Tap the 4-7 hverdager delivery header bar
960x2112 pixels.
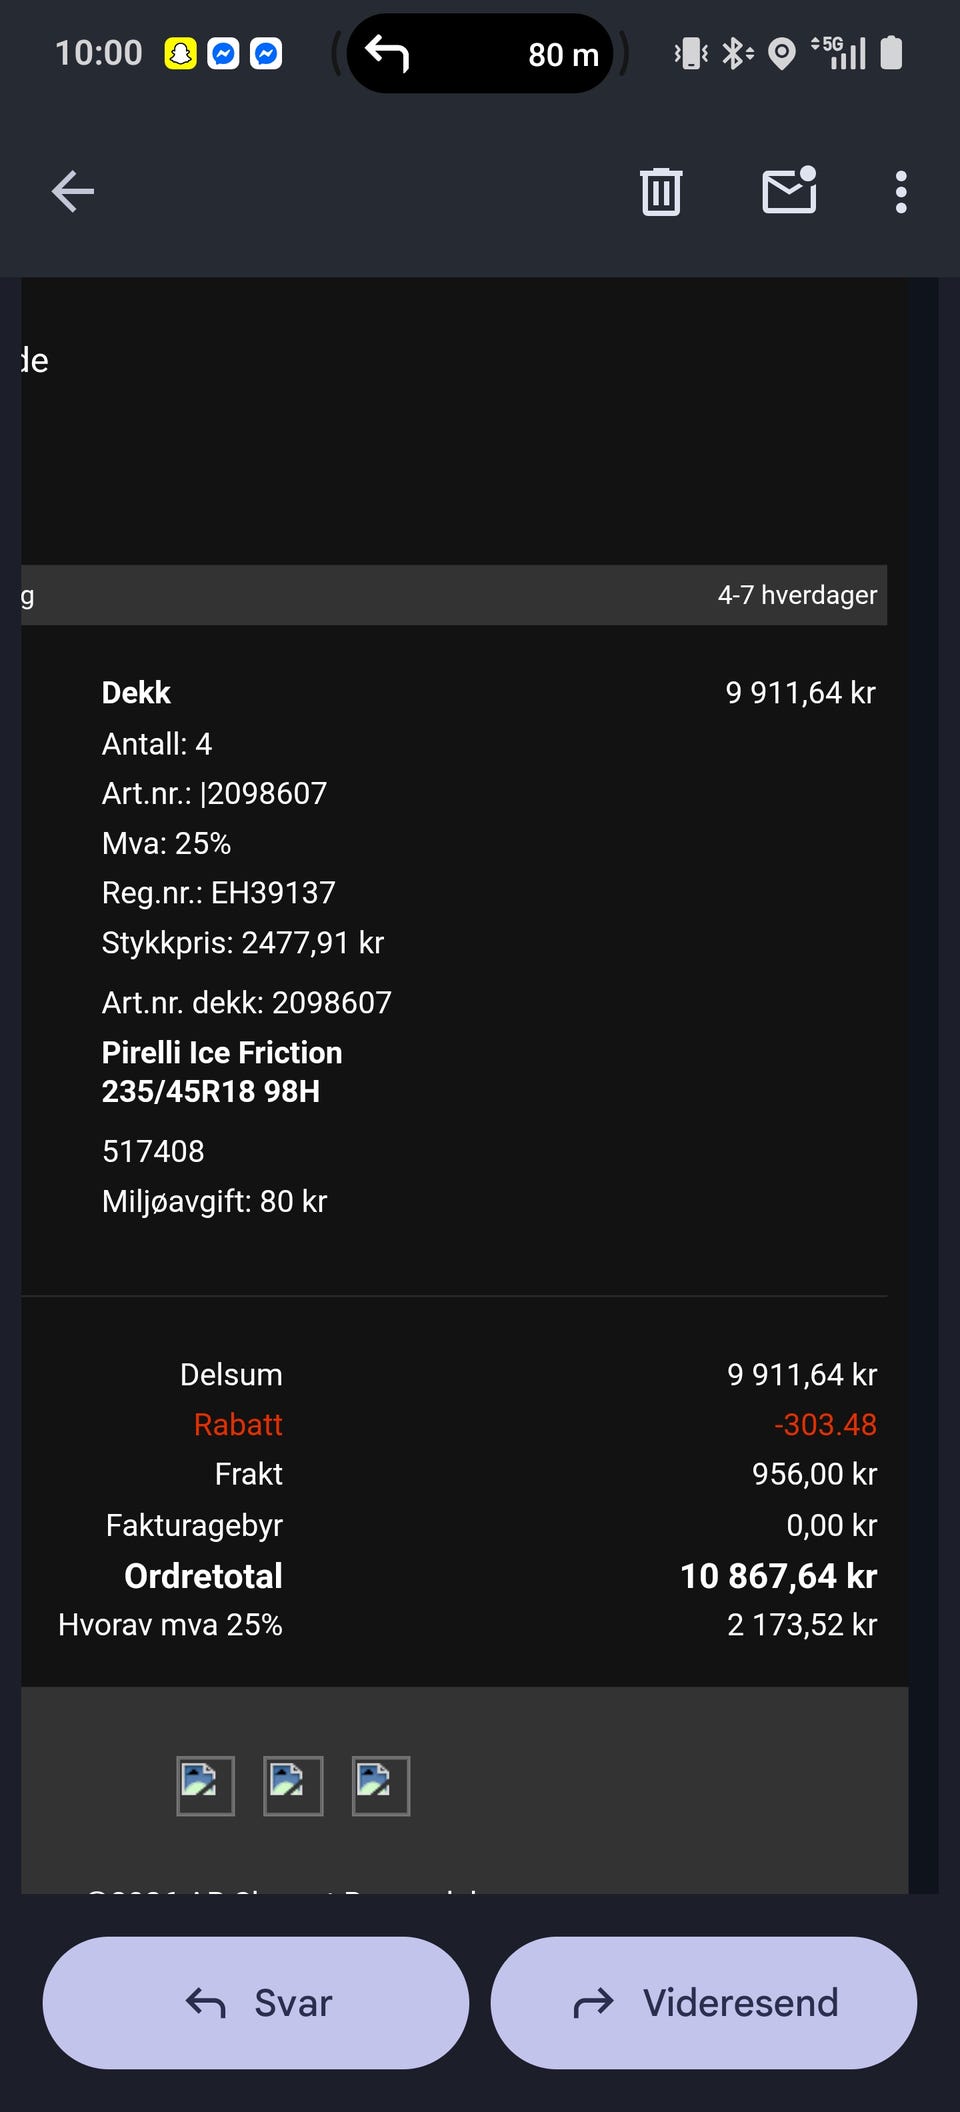455,595
